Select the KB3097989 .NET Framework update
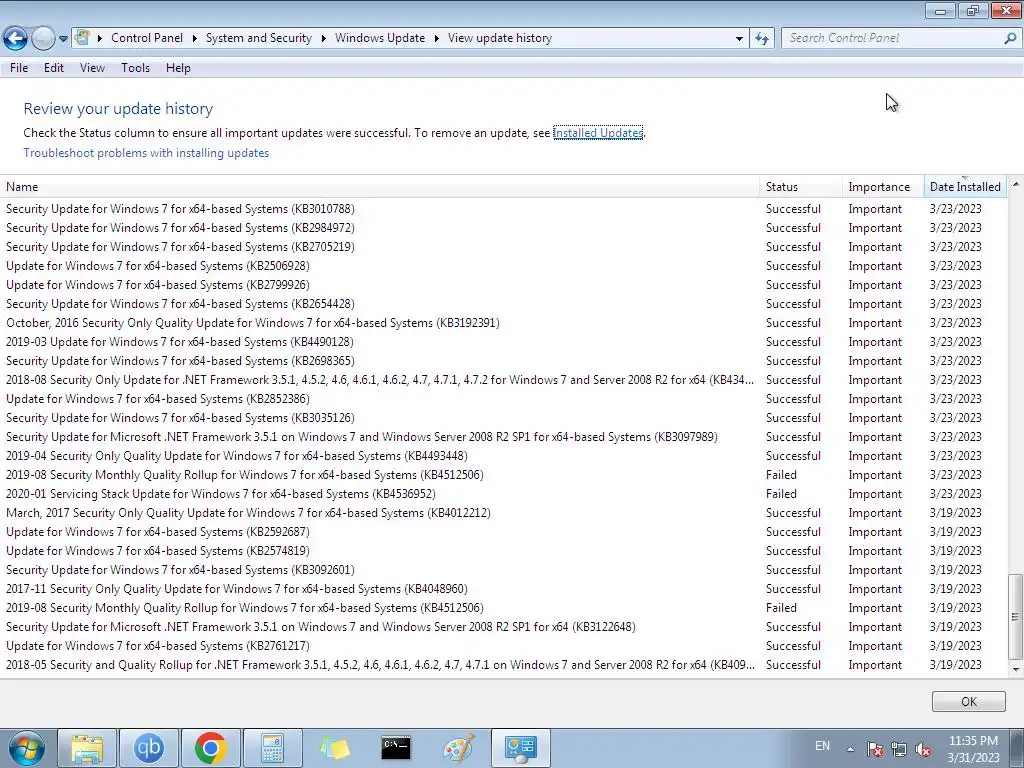 pos(503,437)
